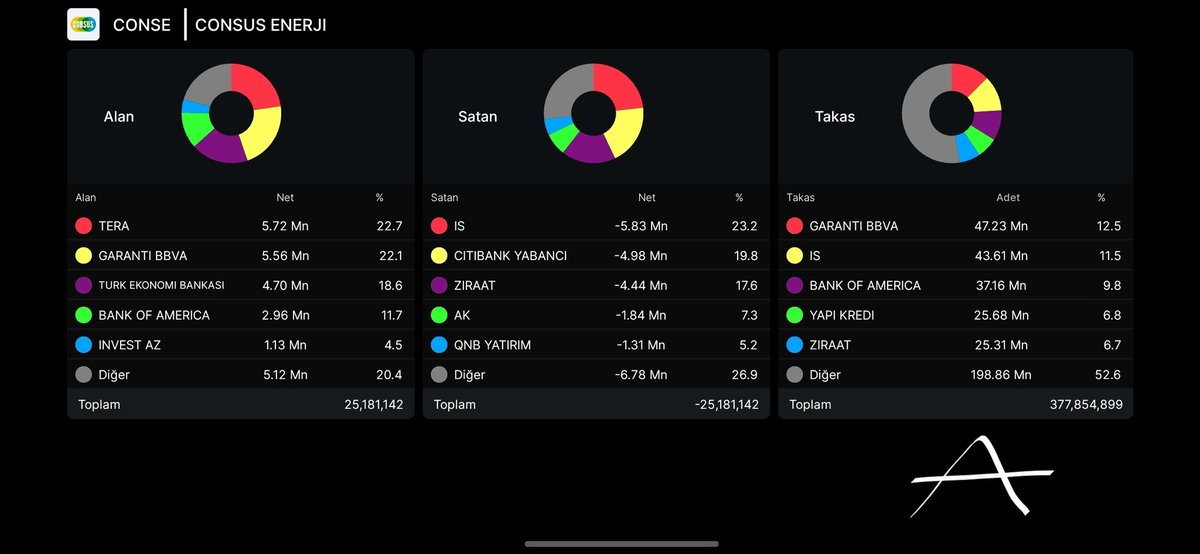
Task: Select the CITIBANK YABANCI seller name
Action: coord(510,255)
